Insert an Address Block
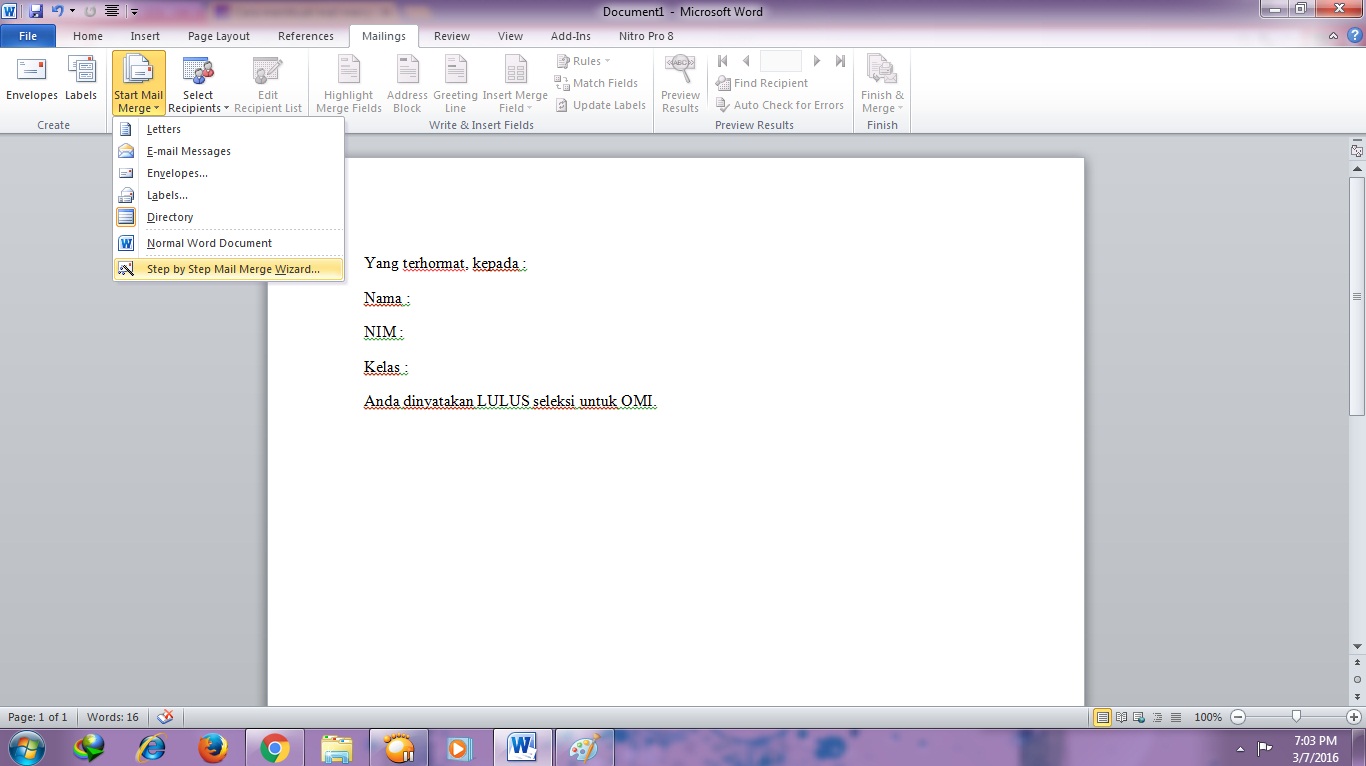 click(407, 83)
